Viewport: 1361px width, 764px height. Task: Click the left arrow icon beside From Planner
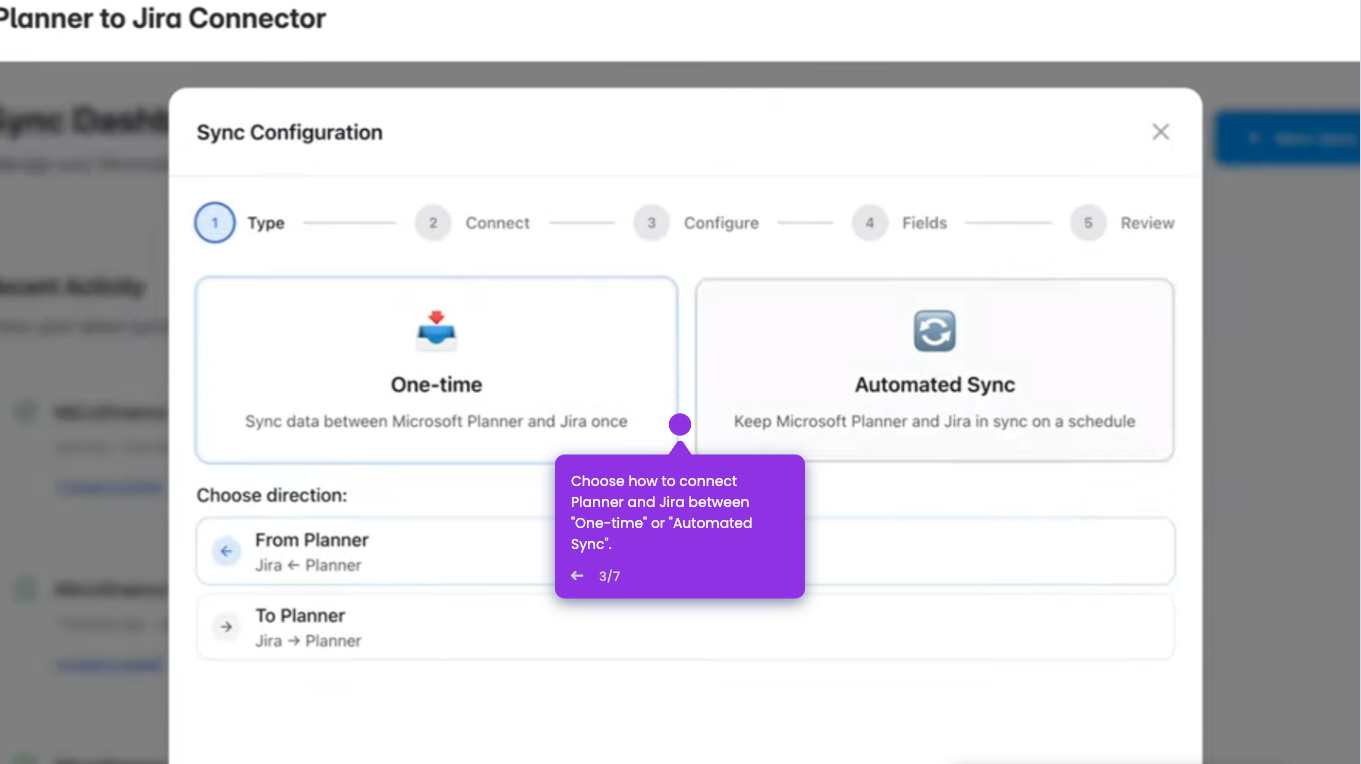pos(226,551)
